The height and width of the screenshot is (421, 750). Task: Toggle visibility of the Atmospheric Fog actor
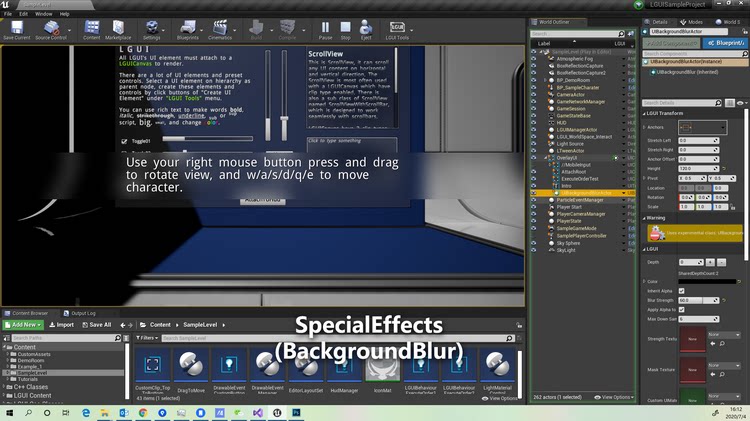pyautogui.click(x=533, y=59)
